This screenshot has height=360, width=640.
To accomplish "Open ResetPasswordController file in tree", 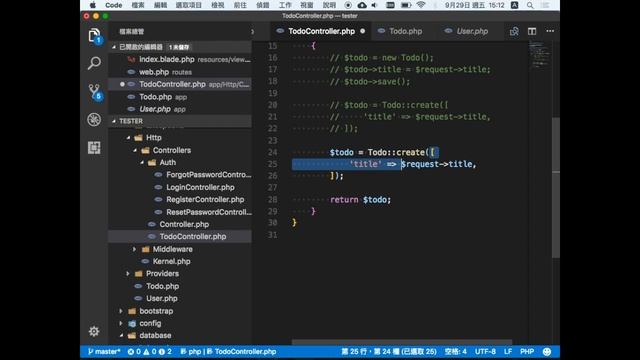I will [x=180, y=212].
